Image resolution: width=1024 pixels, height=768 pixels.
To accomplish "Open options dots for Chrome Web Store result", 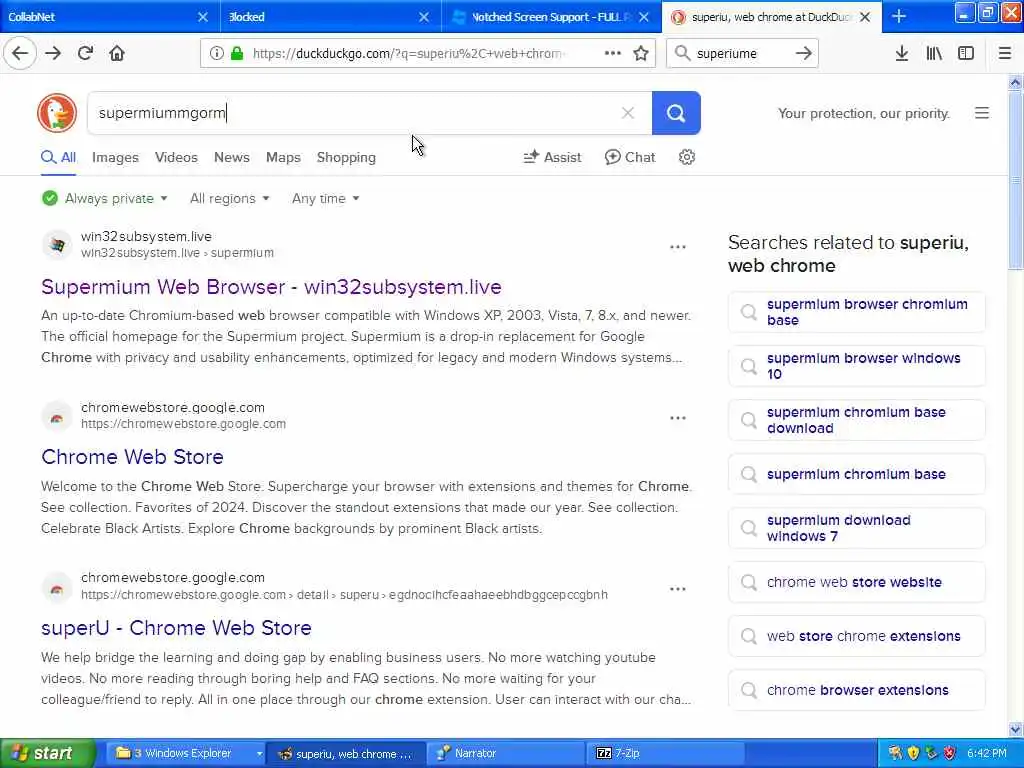I will [x=678, y=418].
